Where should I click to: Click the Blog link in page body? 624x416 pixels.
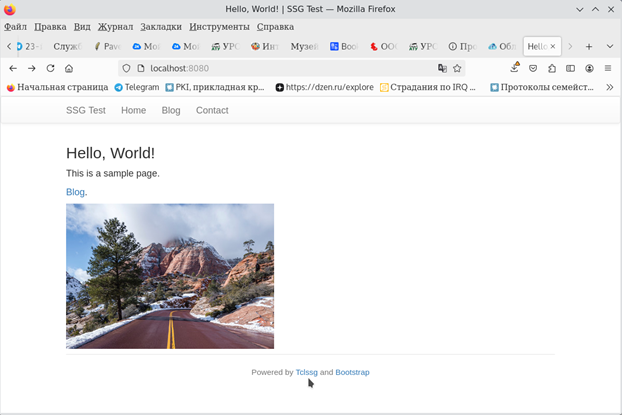75,192
